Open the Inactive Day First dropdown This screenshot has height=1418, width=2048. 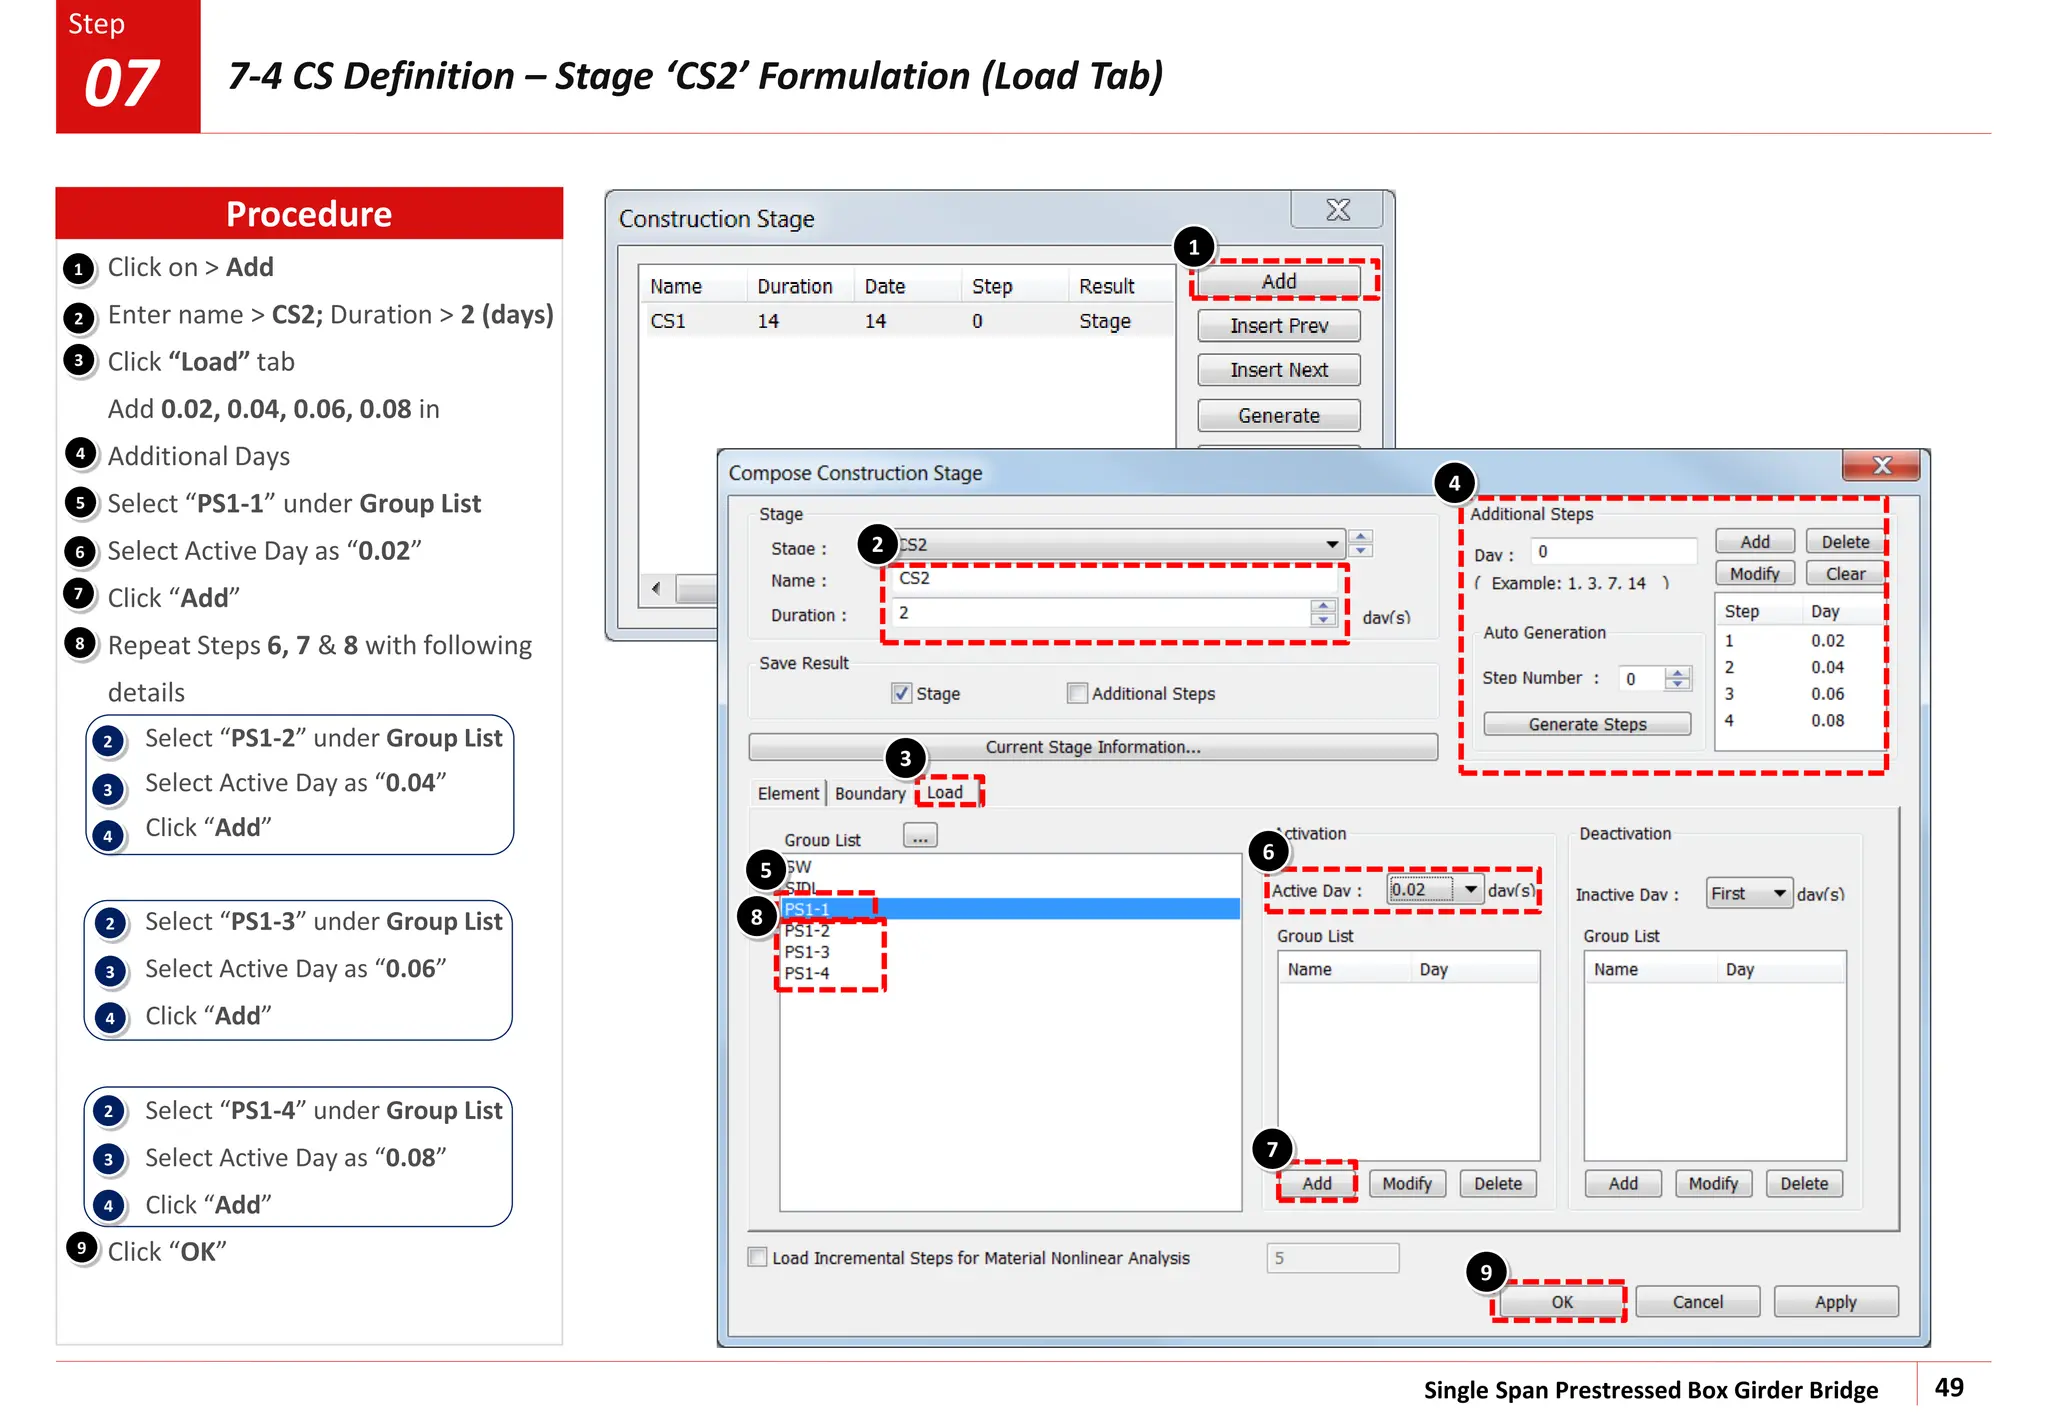tap(1779, 893)
